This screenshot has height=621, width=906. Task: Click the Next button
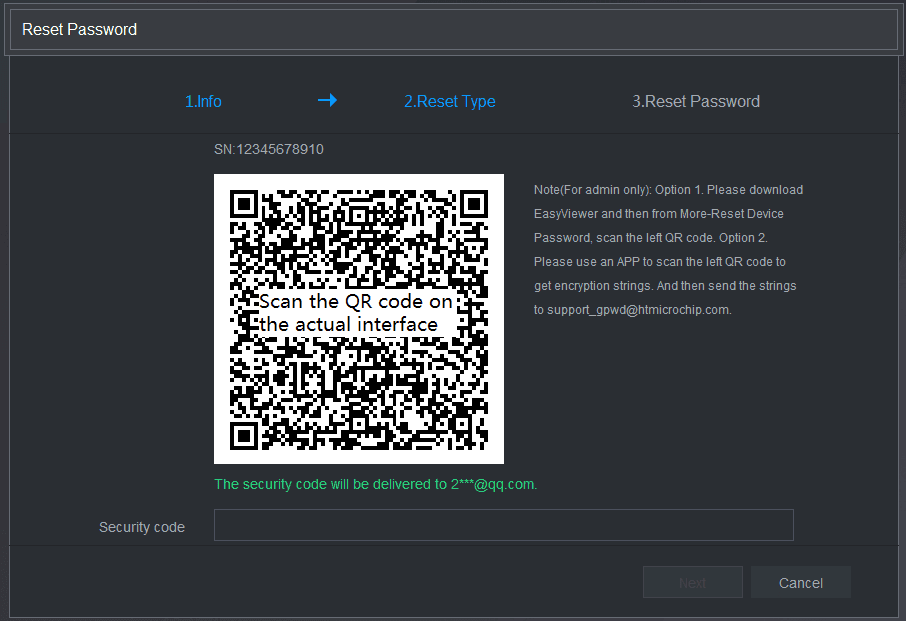[692, 582]
